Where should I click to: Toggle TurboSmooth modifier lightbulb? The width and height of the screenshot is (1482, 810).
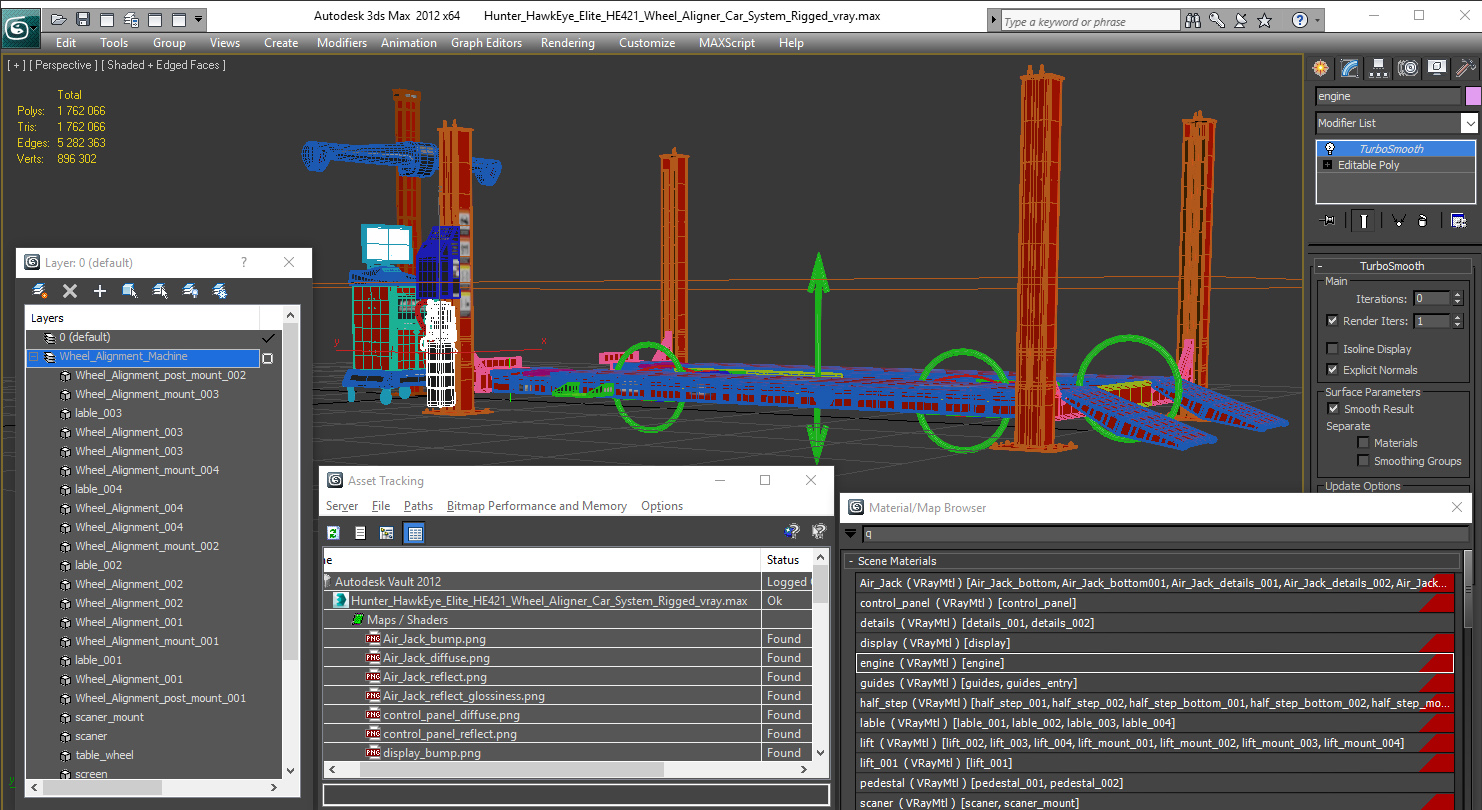click(1330, 149)
